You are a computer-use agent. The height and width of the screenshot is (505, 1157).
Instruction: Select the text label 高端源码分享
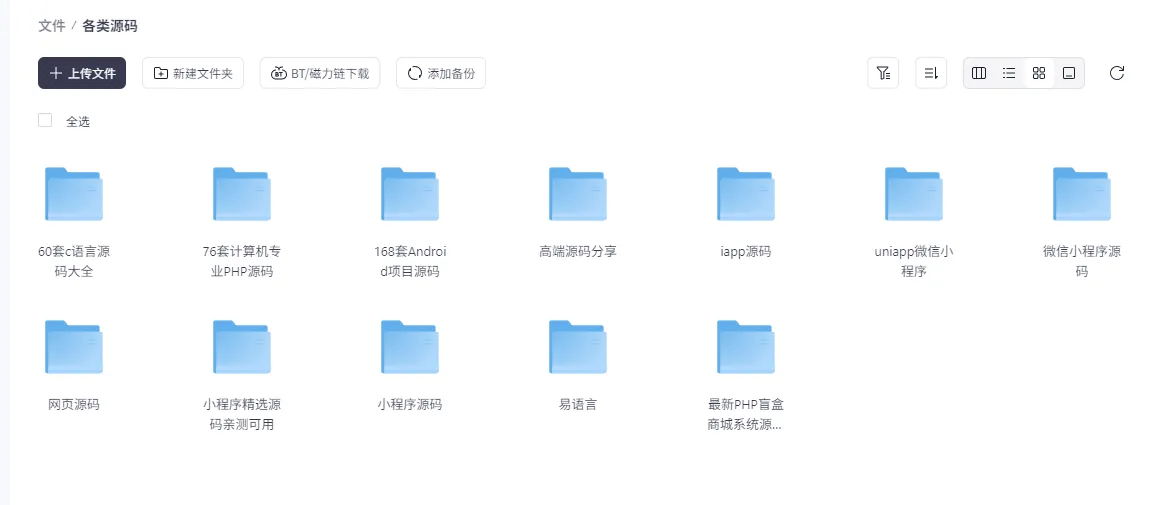tap(578, 251)
